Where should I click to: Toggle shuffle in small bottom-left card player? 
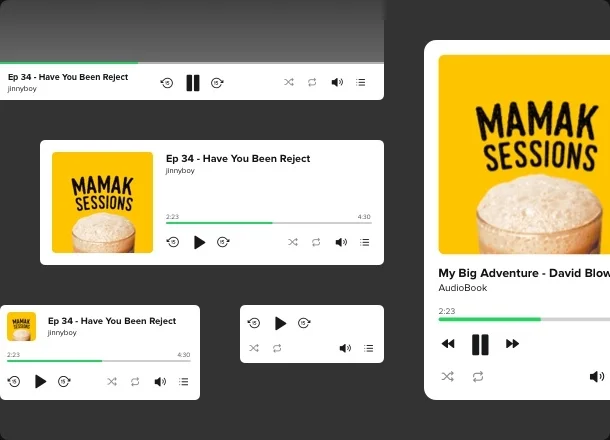[x=112, y=382]
